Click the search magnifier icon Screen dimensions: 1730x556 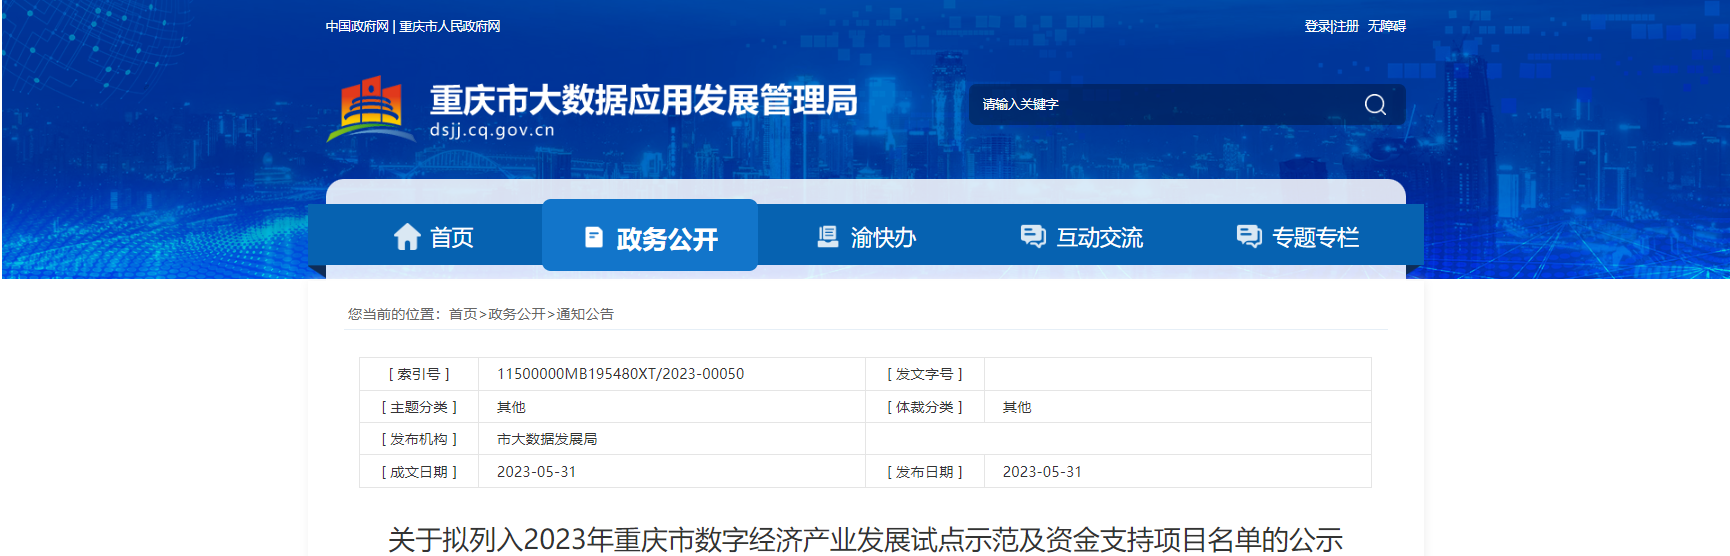(1375, 105)
